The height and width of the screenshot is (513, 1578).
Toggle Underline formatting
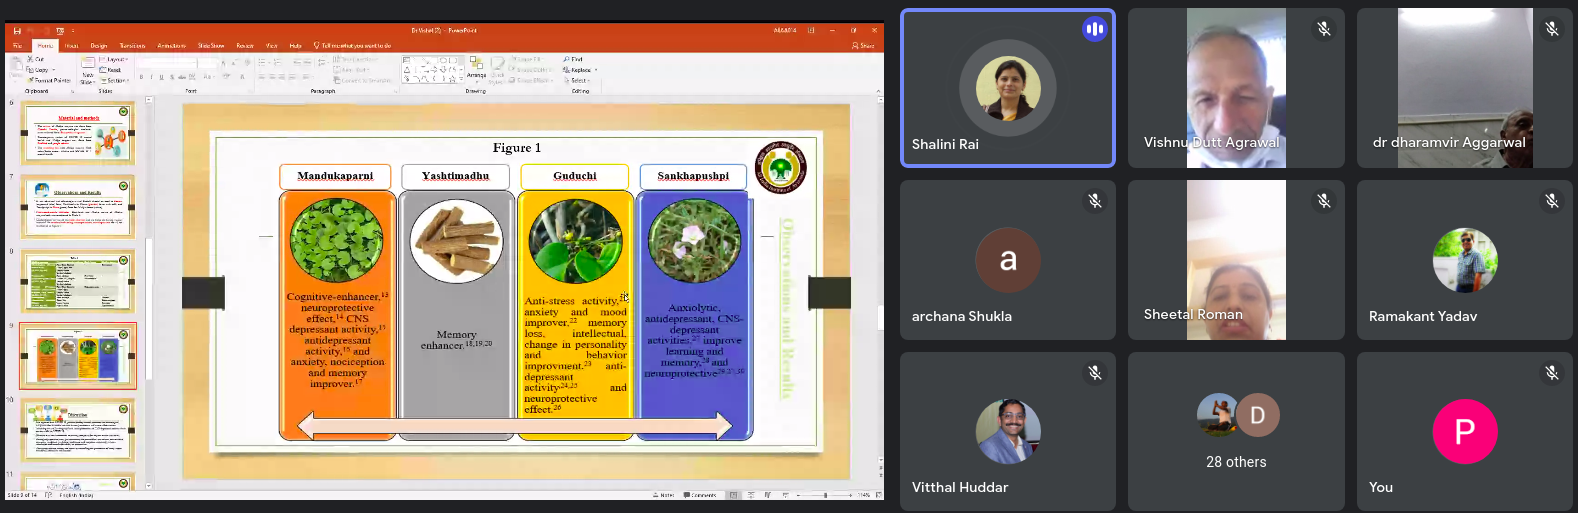(x=161, y=77)
